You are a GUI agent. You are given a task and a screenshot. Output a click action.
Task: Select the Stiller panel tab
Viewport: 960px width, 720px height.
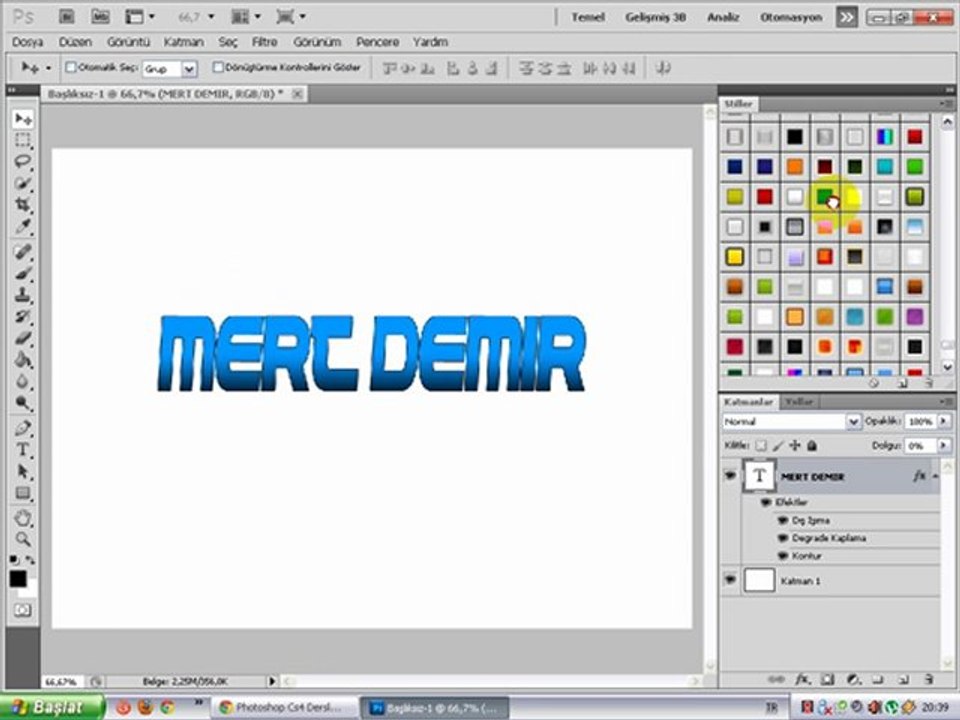[x=738, y=103]
